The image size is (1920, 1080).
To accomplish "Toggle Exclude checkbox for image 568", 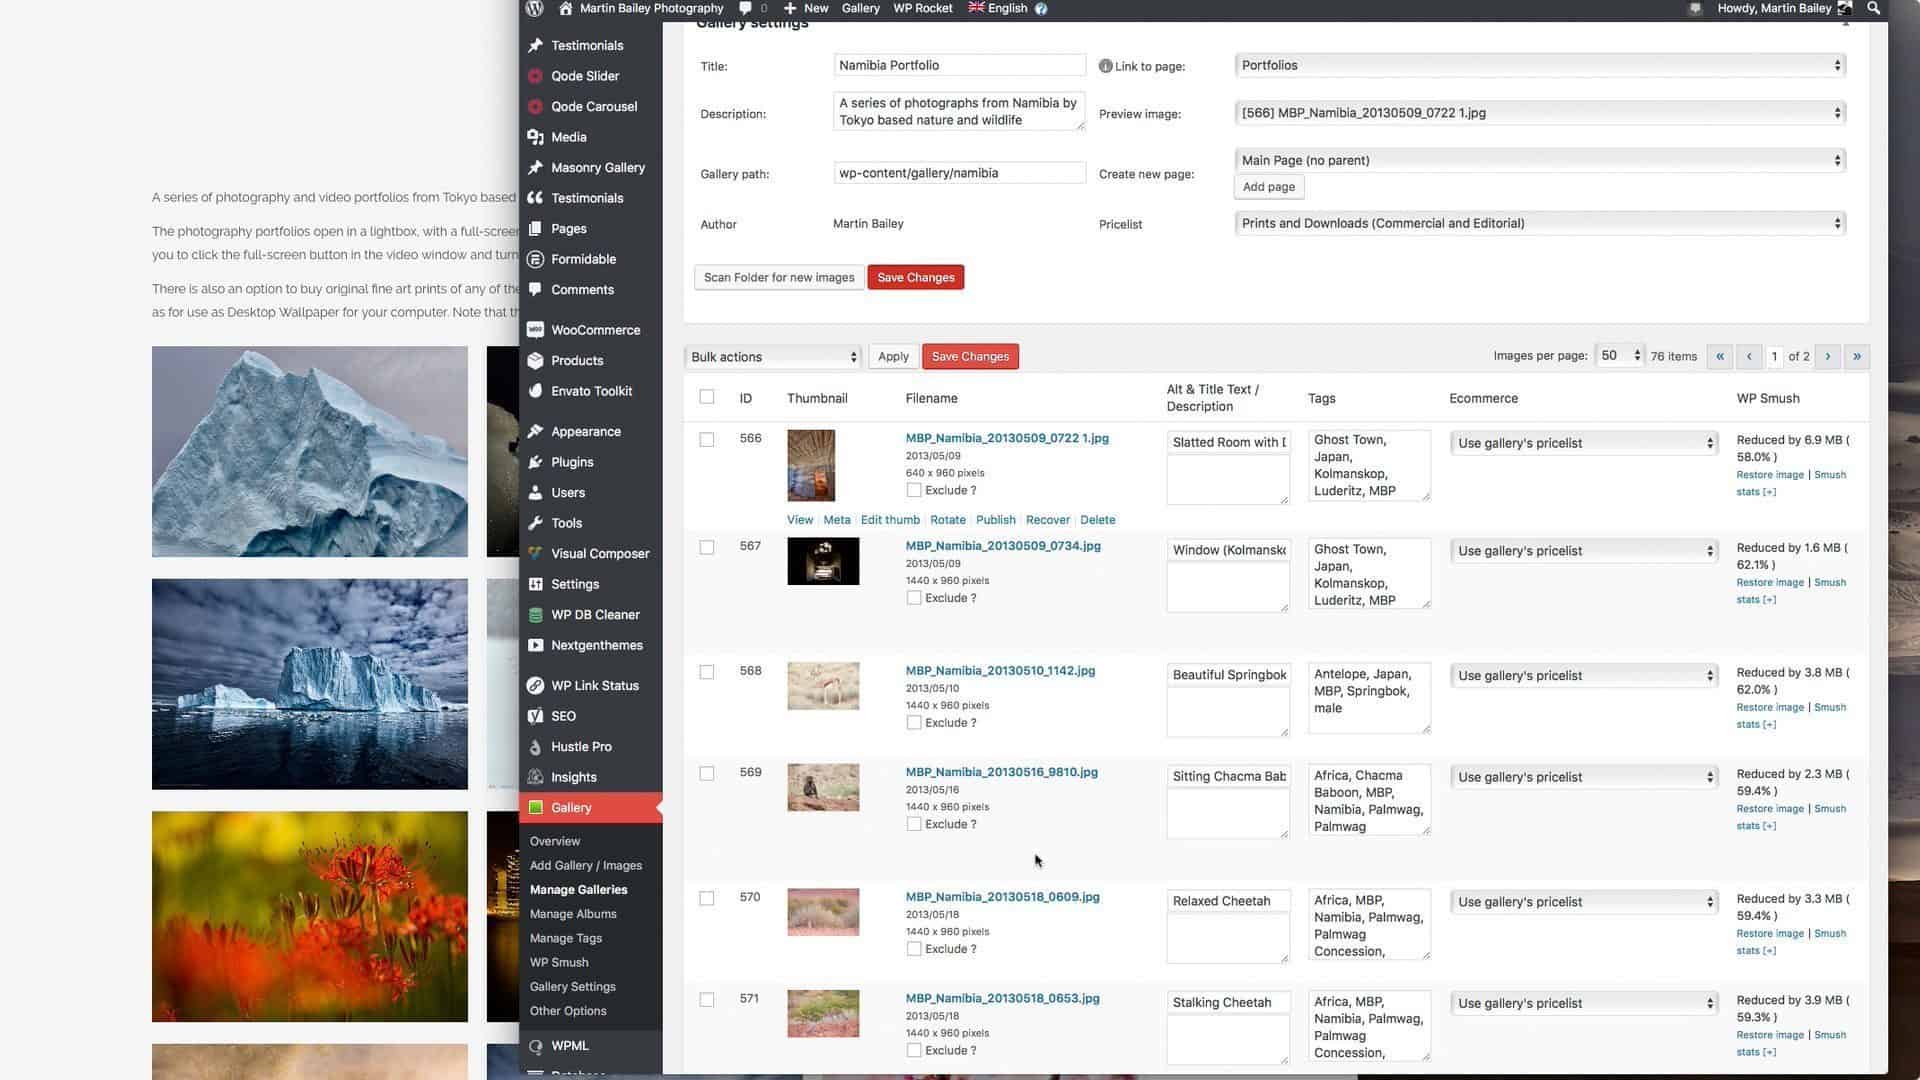I will pos(913,721).
